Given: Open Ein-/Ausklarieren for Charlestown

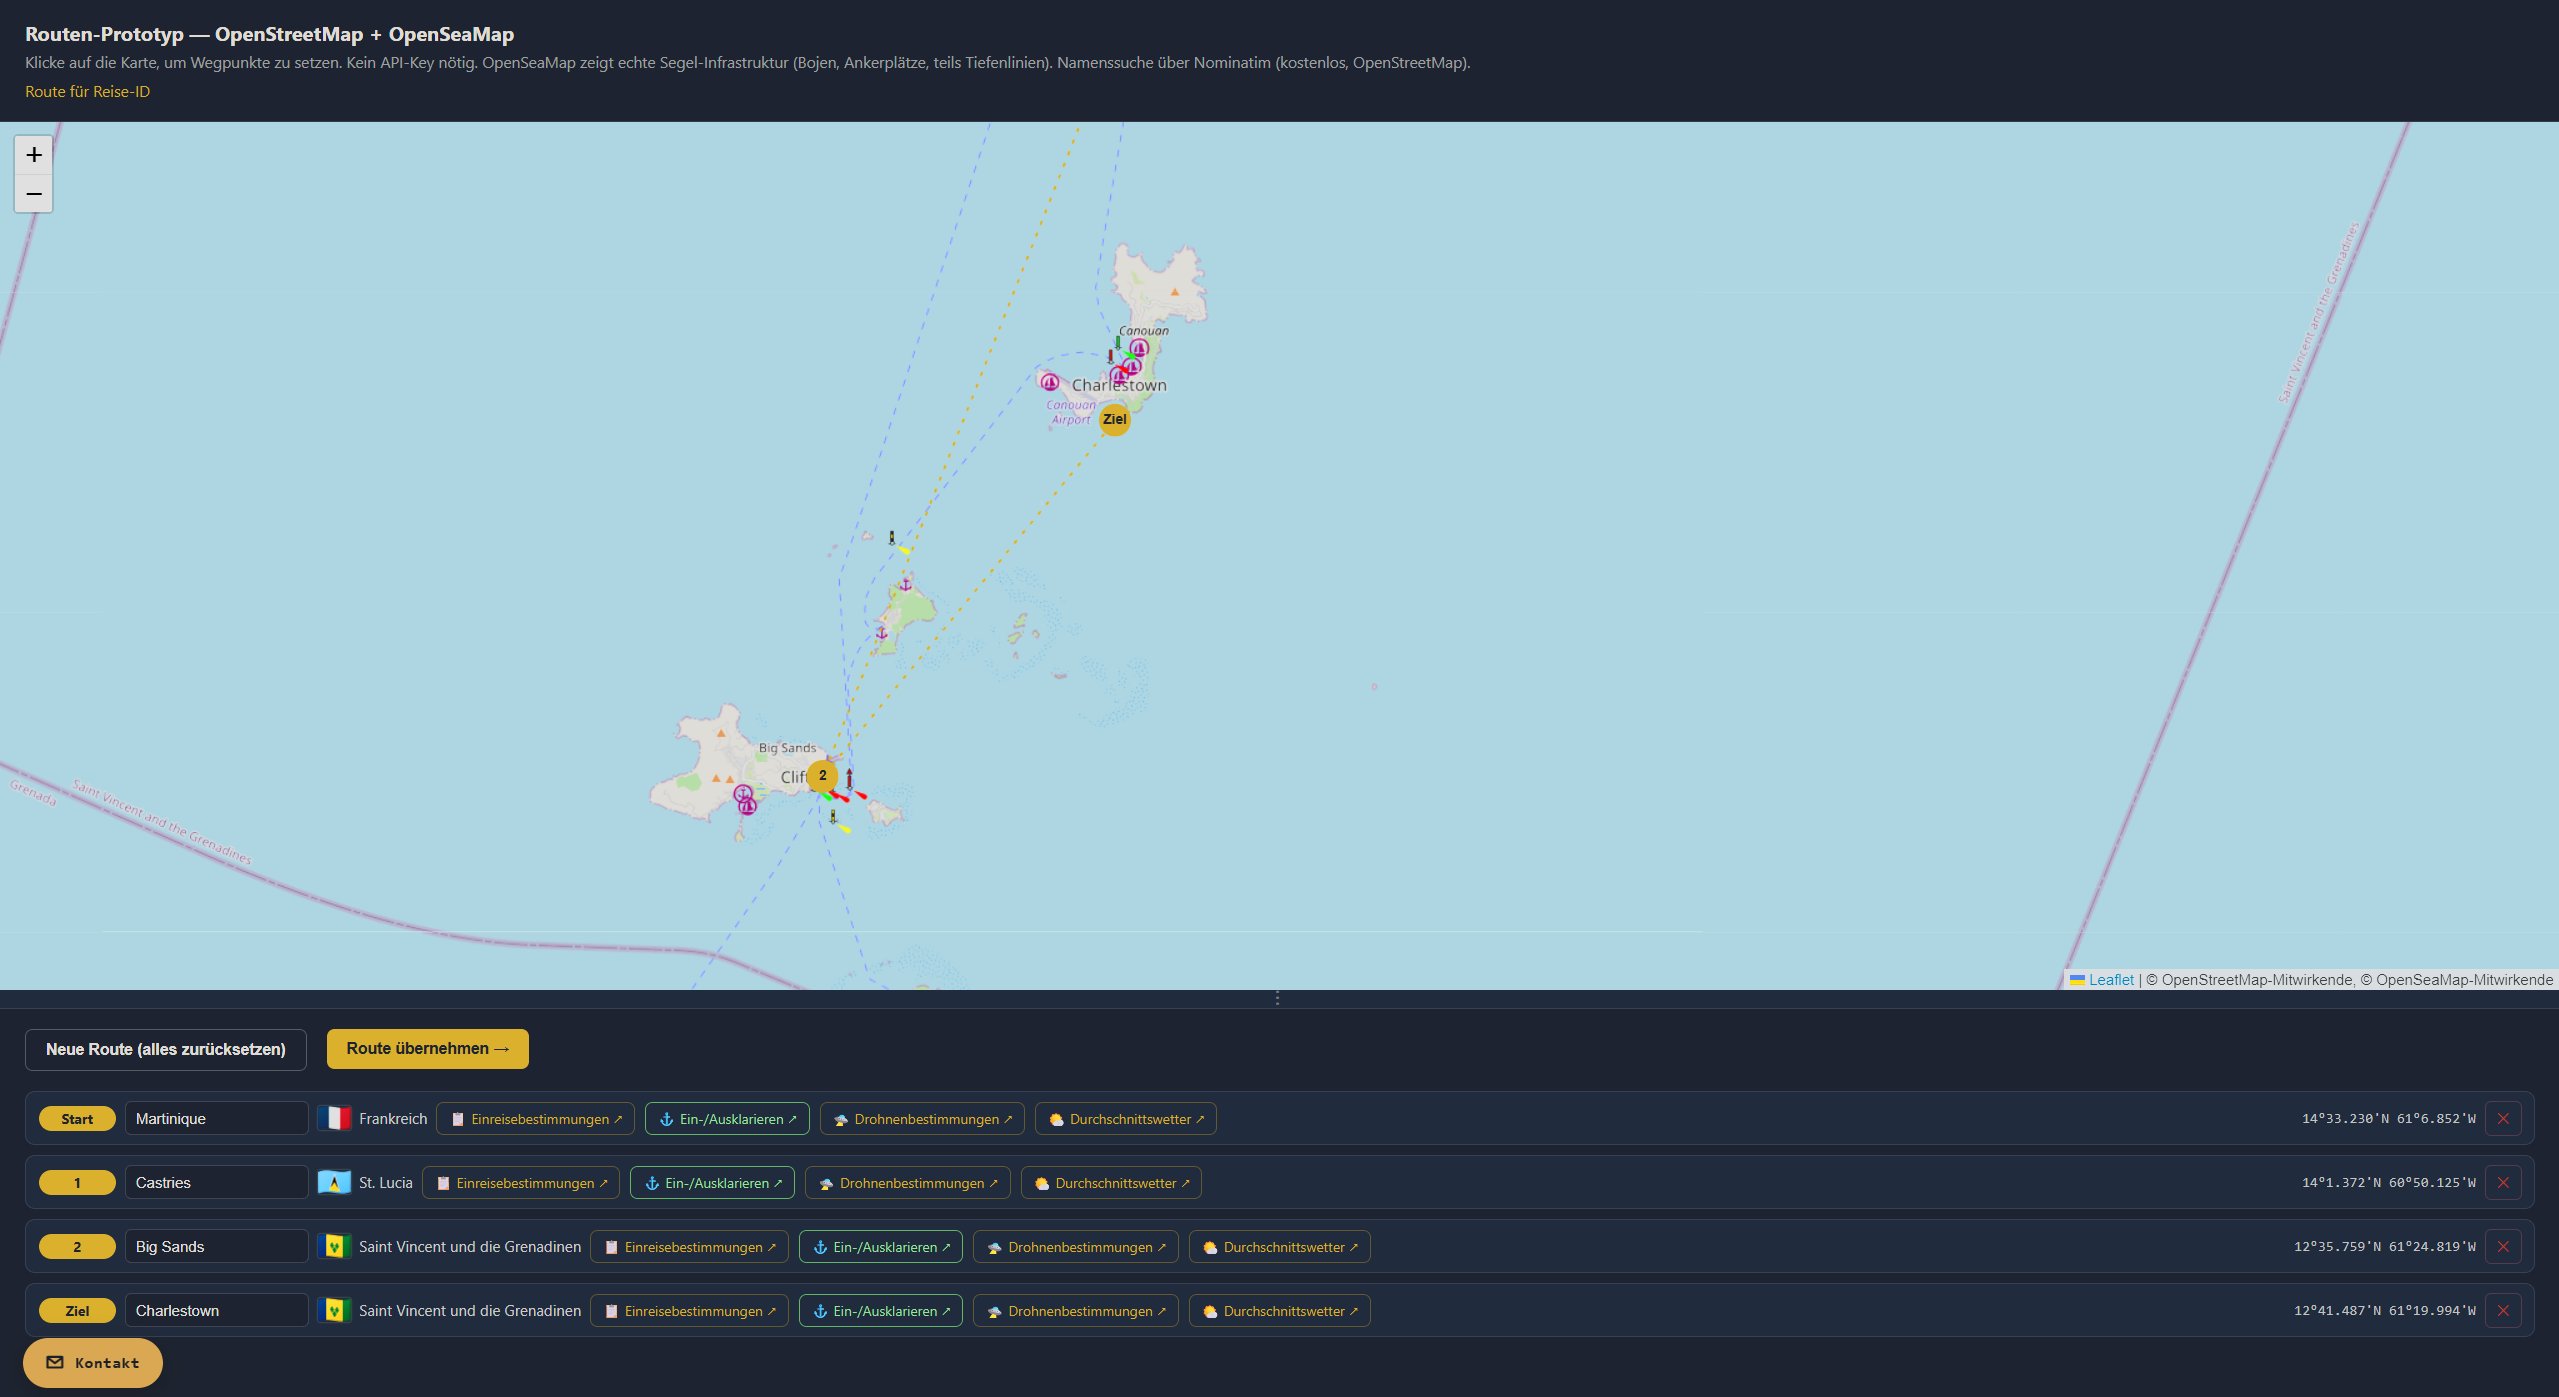Looking at the screenshot, I should 880,1310.
